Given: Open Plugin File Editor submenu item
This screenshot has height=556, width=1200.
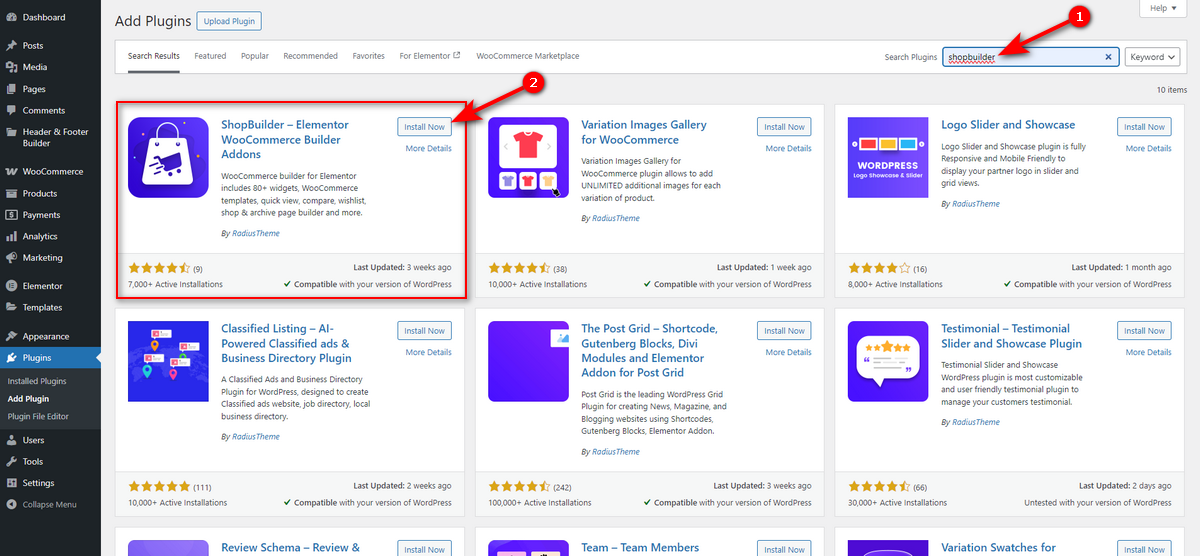Looking at the screenshot, I should (x=38, y=416).
